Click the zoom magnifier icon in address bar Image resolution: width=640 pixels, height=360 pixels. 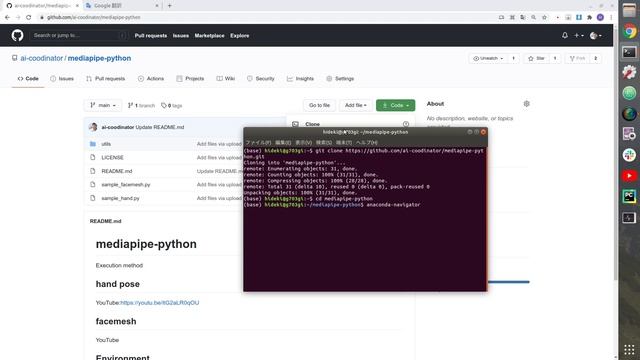point(533,17)
